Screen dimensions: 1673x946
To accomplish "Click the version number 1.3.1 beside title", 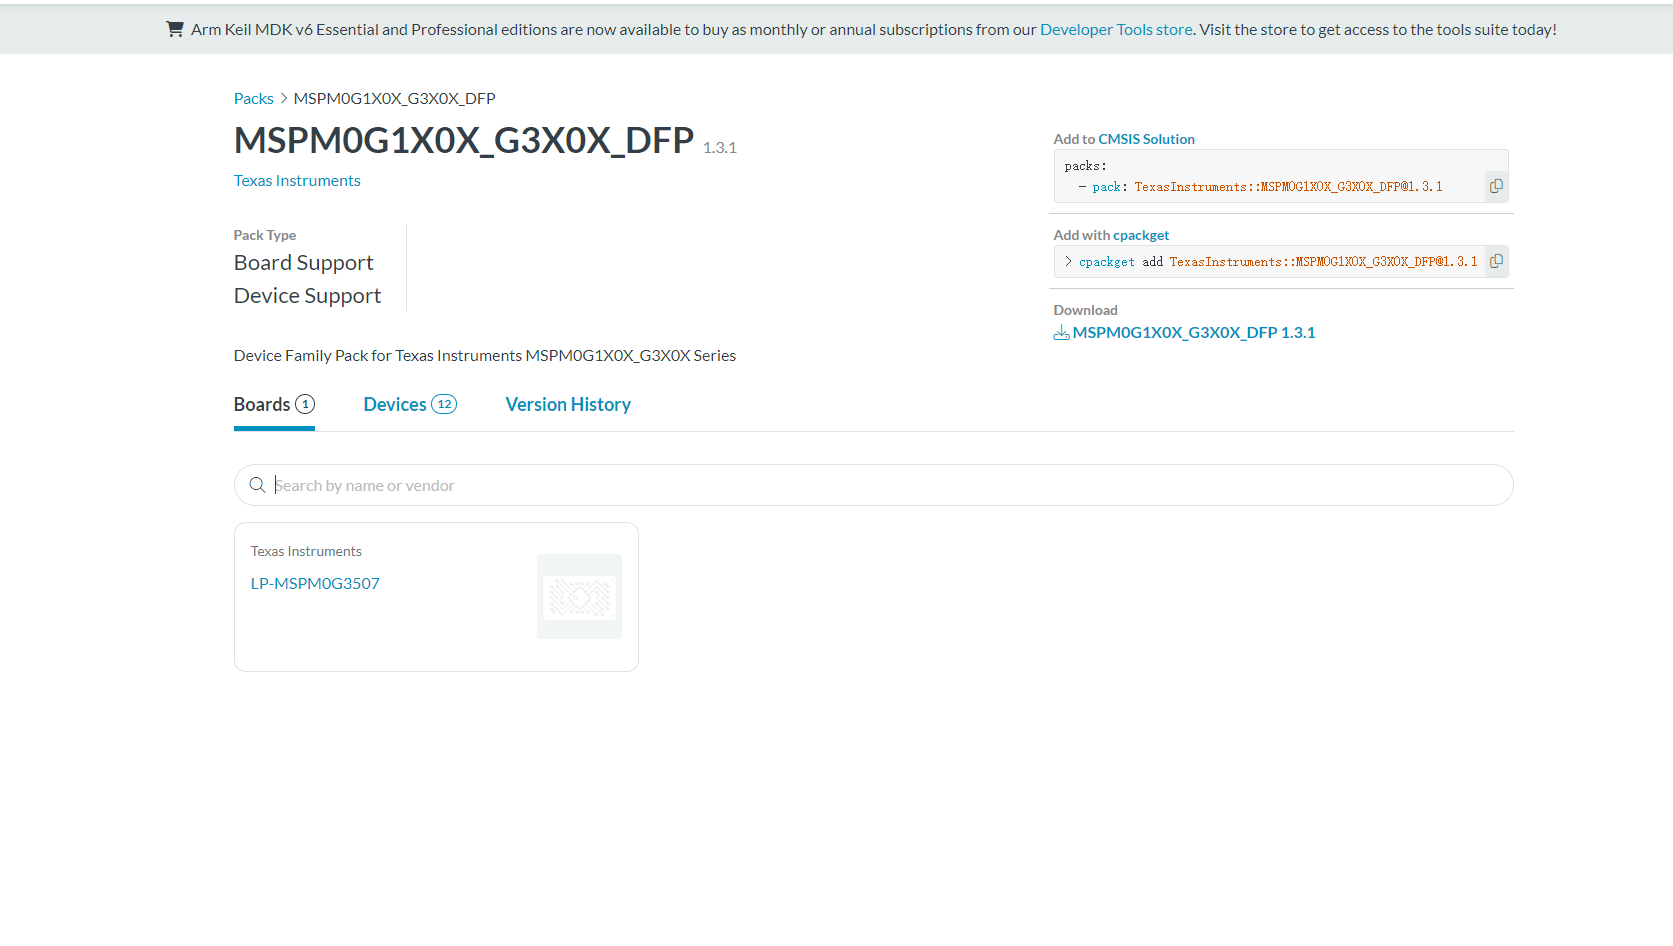I will coord(719,148).
